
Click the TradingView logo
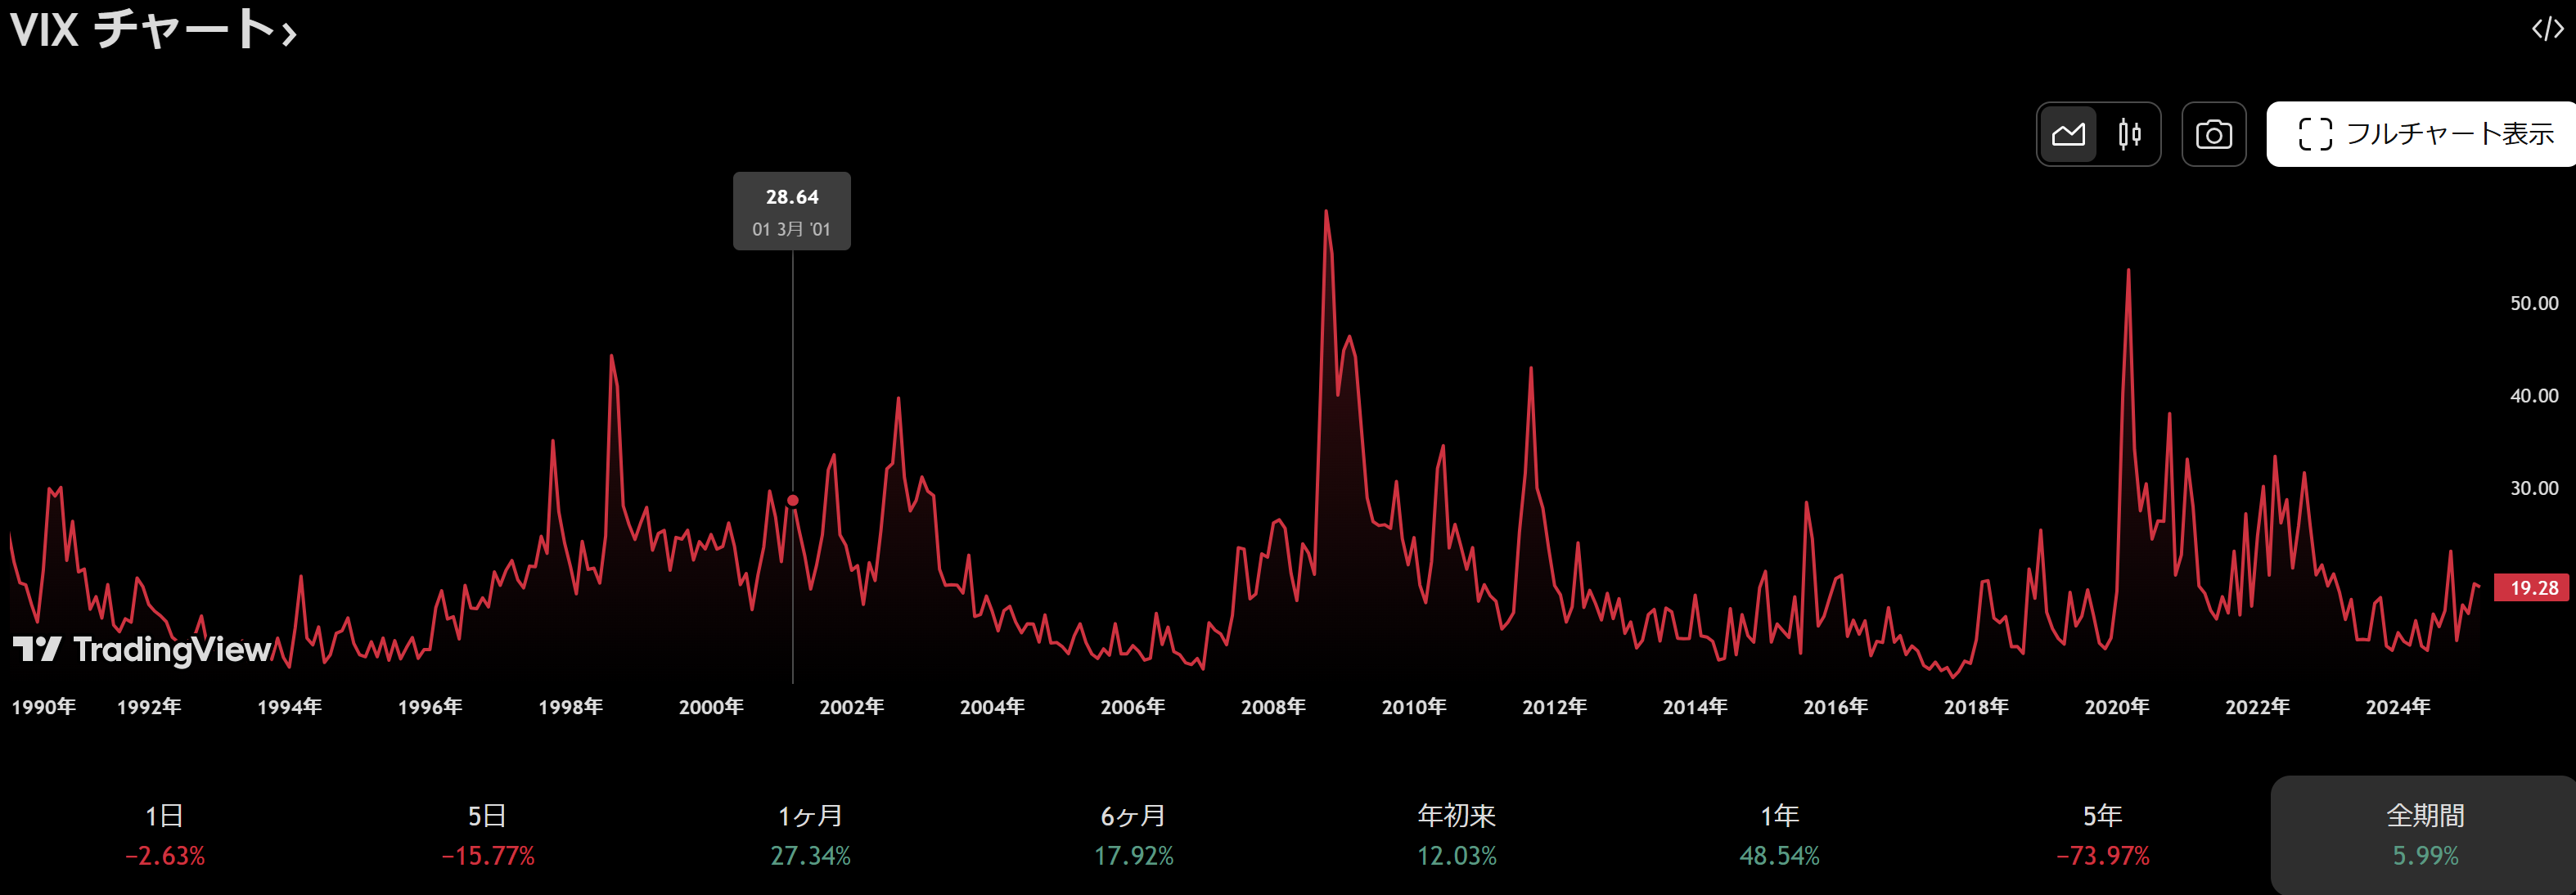141,650
